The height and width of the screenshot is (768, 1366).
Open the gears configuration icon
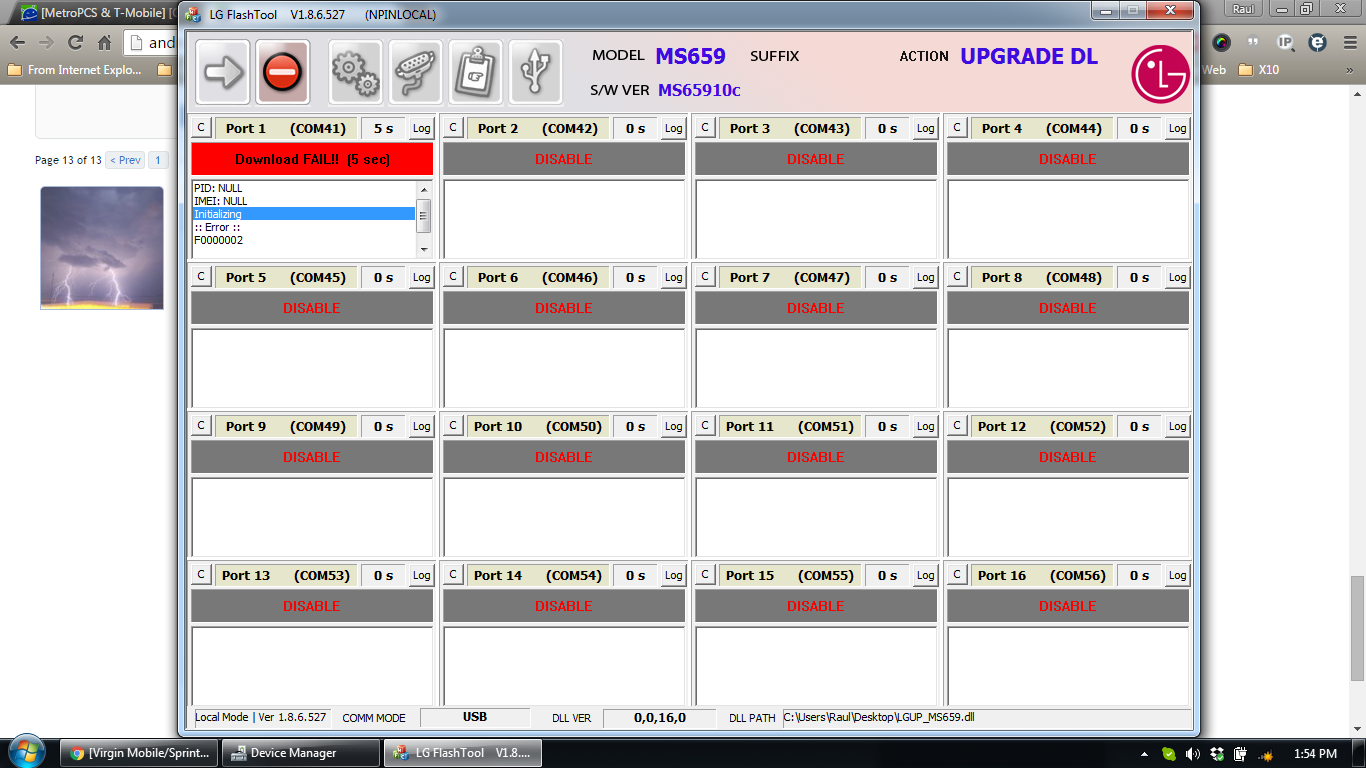click(355, 72)
